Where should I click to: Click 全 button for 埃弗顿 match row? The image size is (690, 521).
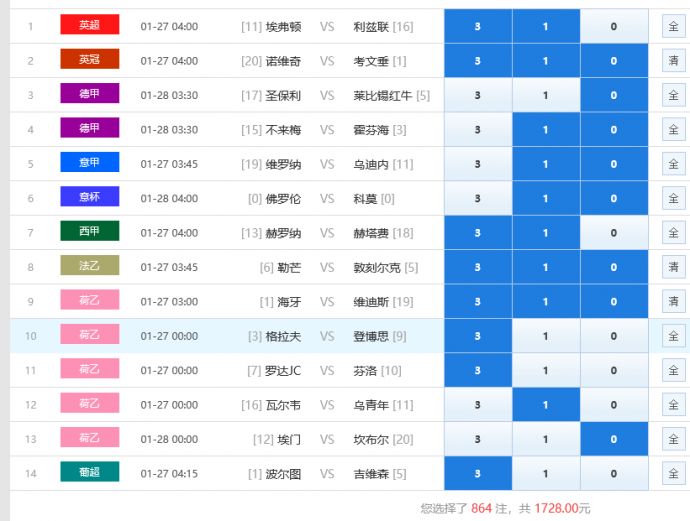673,27
